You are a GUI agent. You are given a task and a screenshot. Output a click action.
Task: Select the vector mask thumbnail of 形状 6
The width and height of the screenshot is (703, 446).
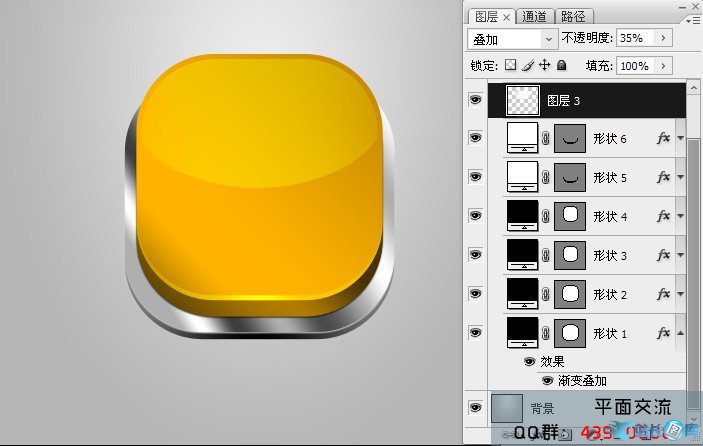click(x=570, y=139)
